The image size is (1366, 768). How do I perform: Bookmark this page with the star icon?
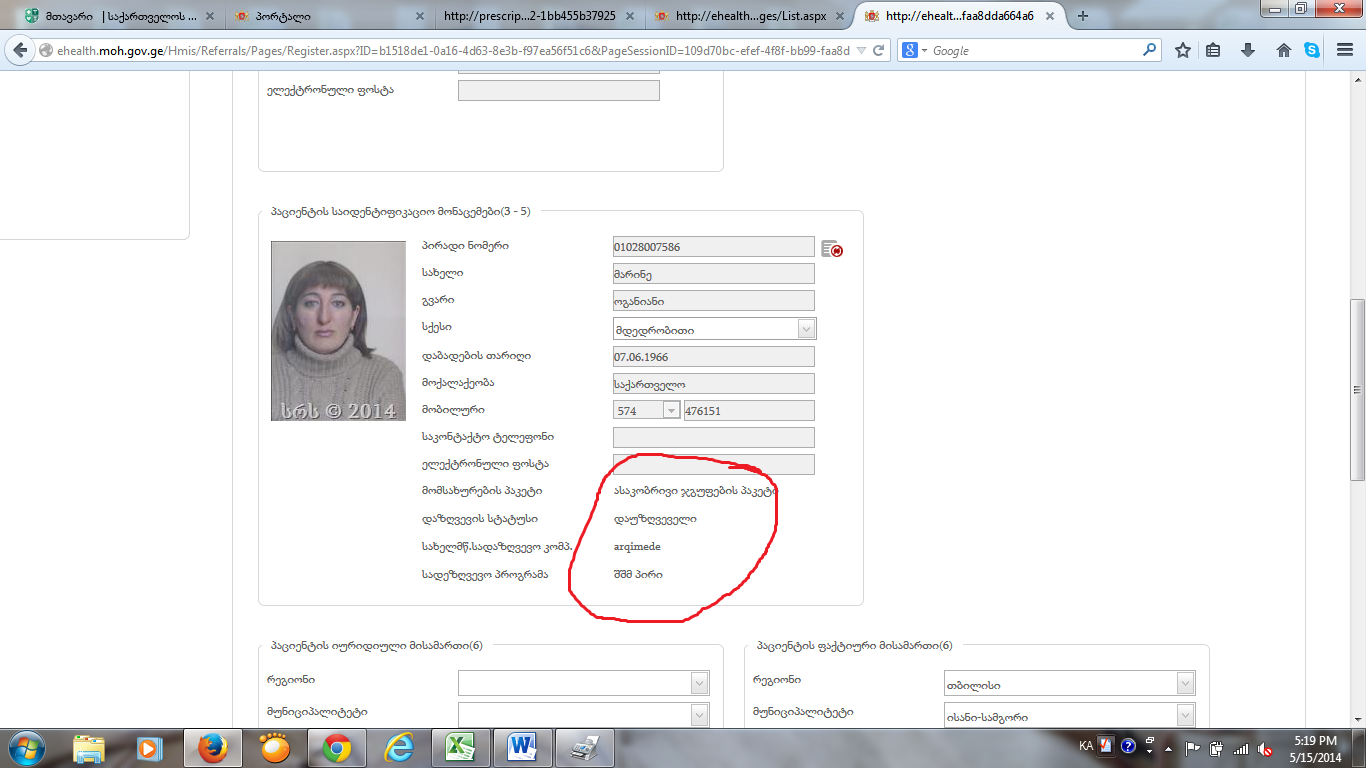point(1183,51)
